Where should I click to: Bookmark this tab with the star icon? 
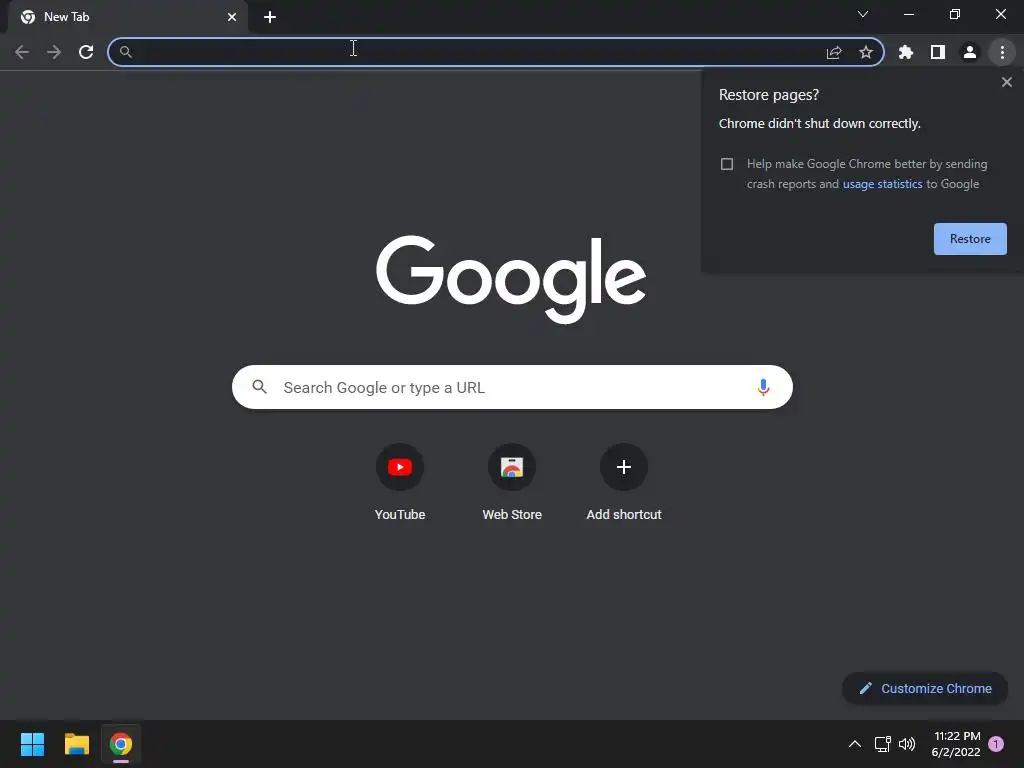click(x=866, y=52)
